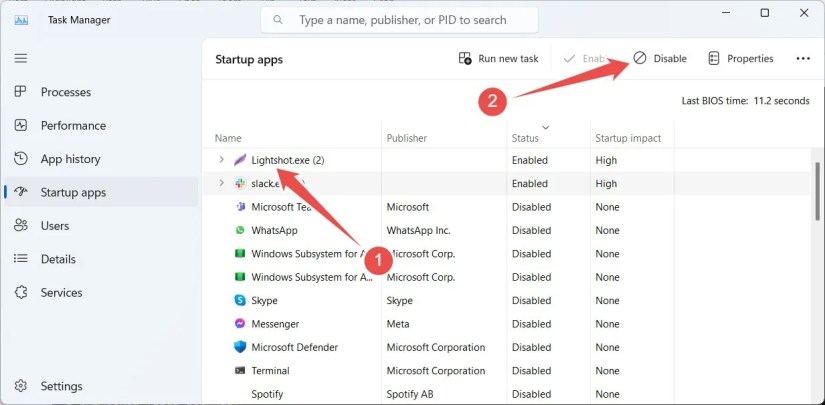Click the Lightshot app icon

click(x=240, y=160)
